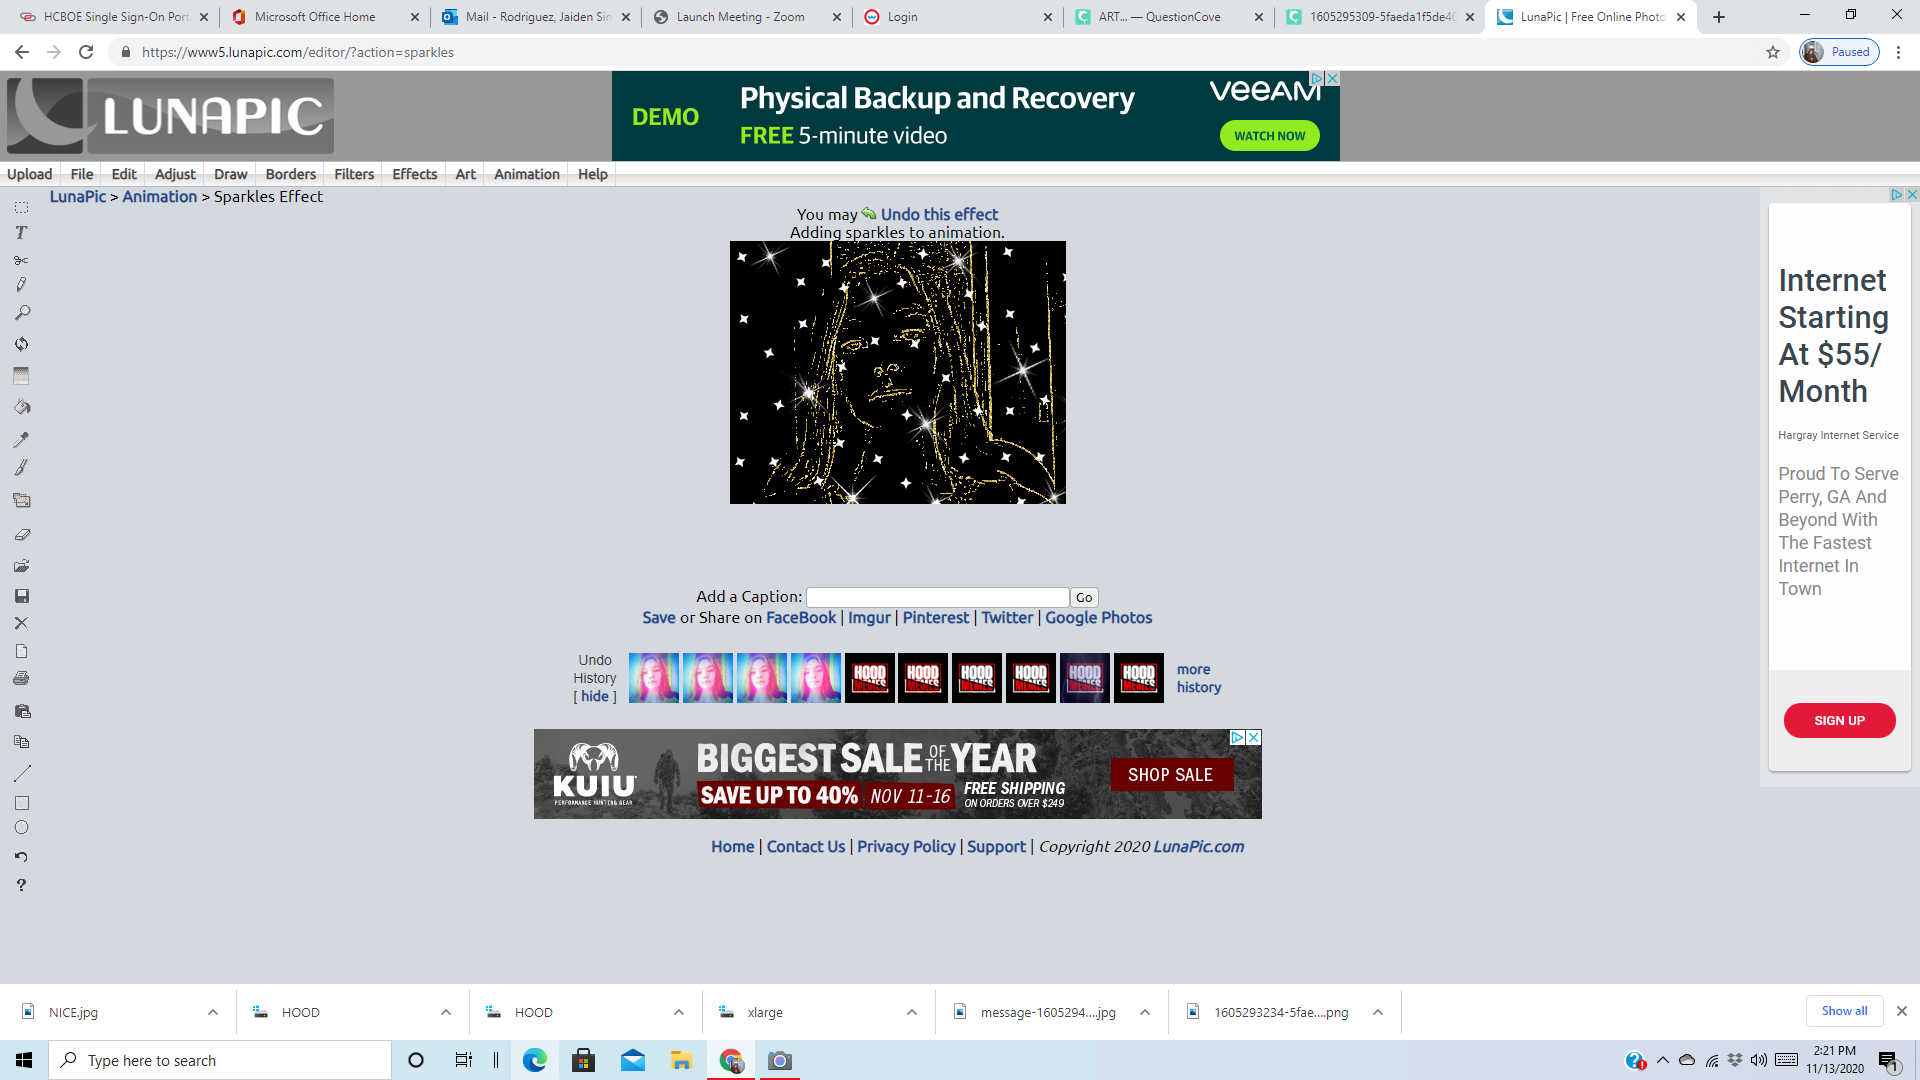Open the Animation menu
The height and width of the screenshot is (1080, 1920).
tap(526, 174)
